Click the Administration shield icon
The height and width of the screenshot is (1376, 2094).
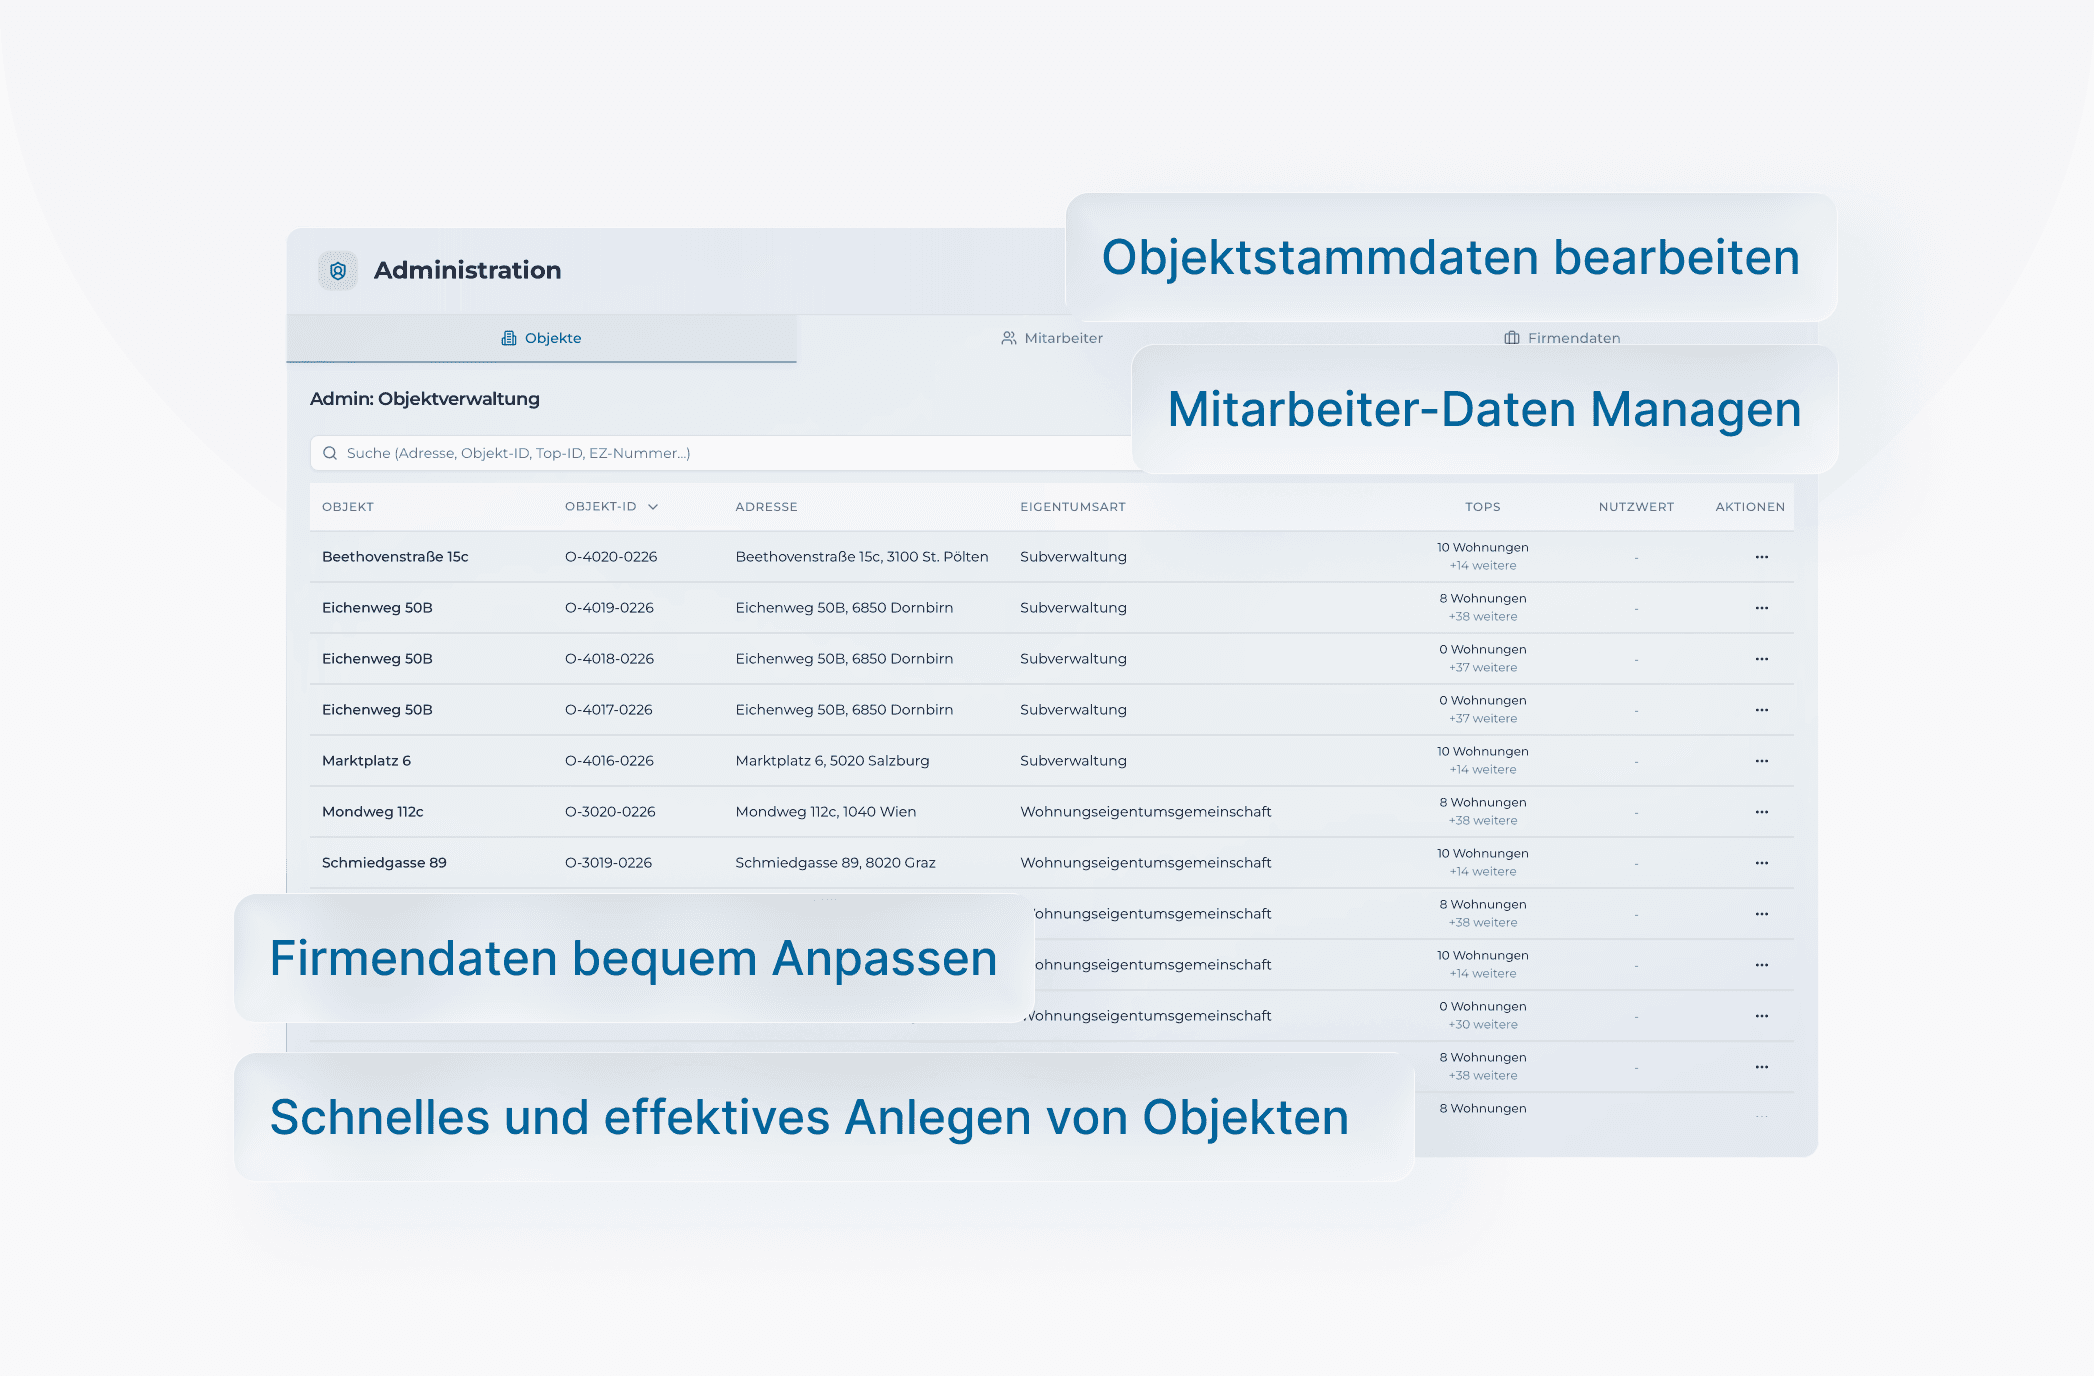pyautogui.click(x=337, y=270)
